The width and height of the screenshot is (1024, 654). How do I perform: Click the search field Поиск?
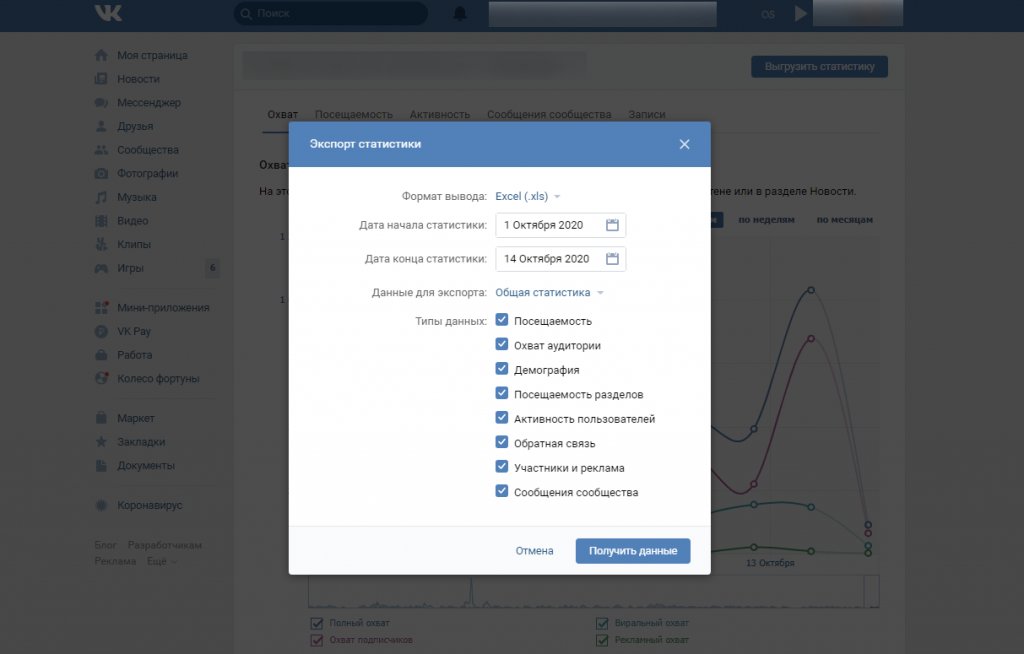330,14
